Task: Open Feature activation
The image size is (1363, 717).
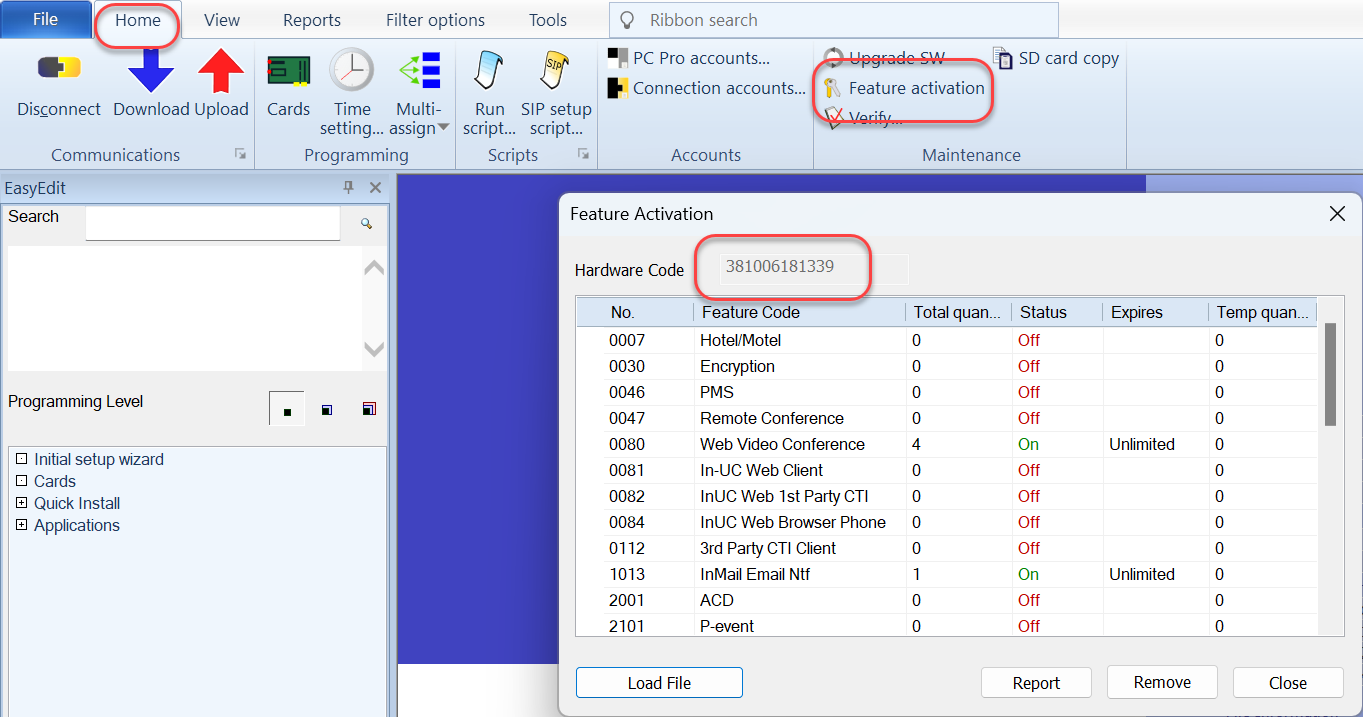Action: click(904, 88)
